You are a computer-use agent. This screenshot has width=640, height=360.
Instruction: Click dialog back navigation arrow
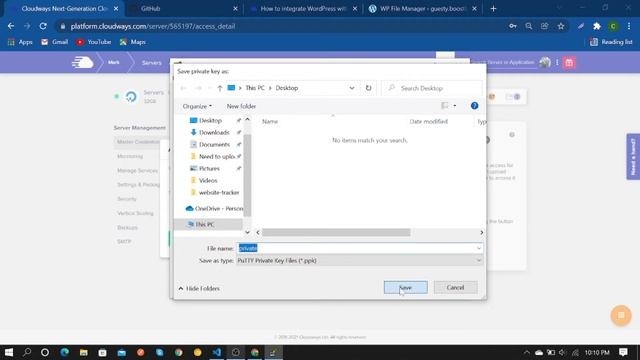[x=183, y=88]
